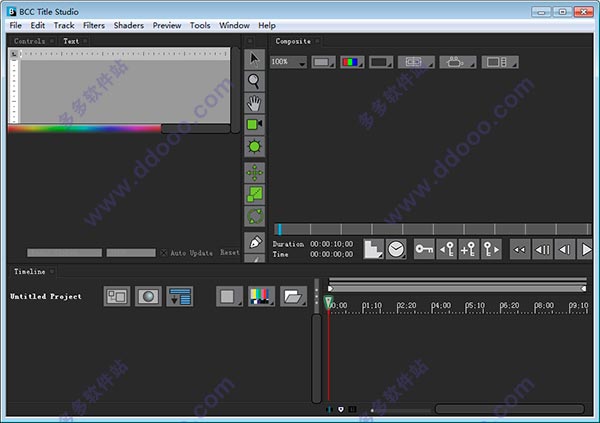Go to next keyframe
Viewport: 600px width, 423px height.
tap(491, 250)
